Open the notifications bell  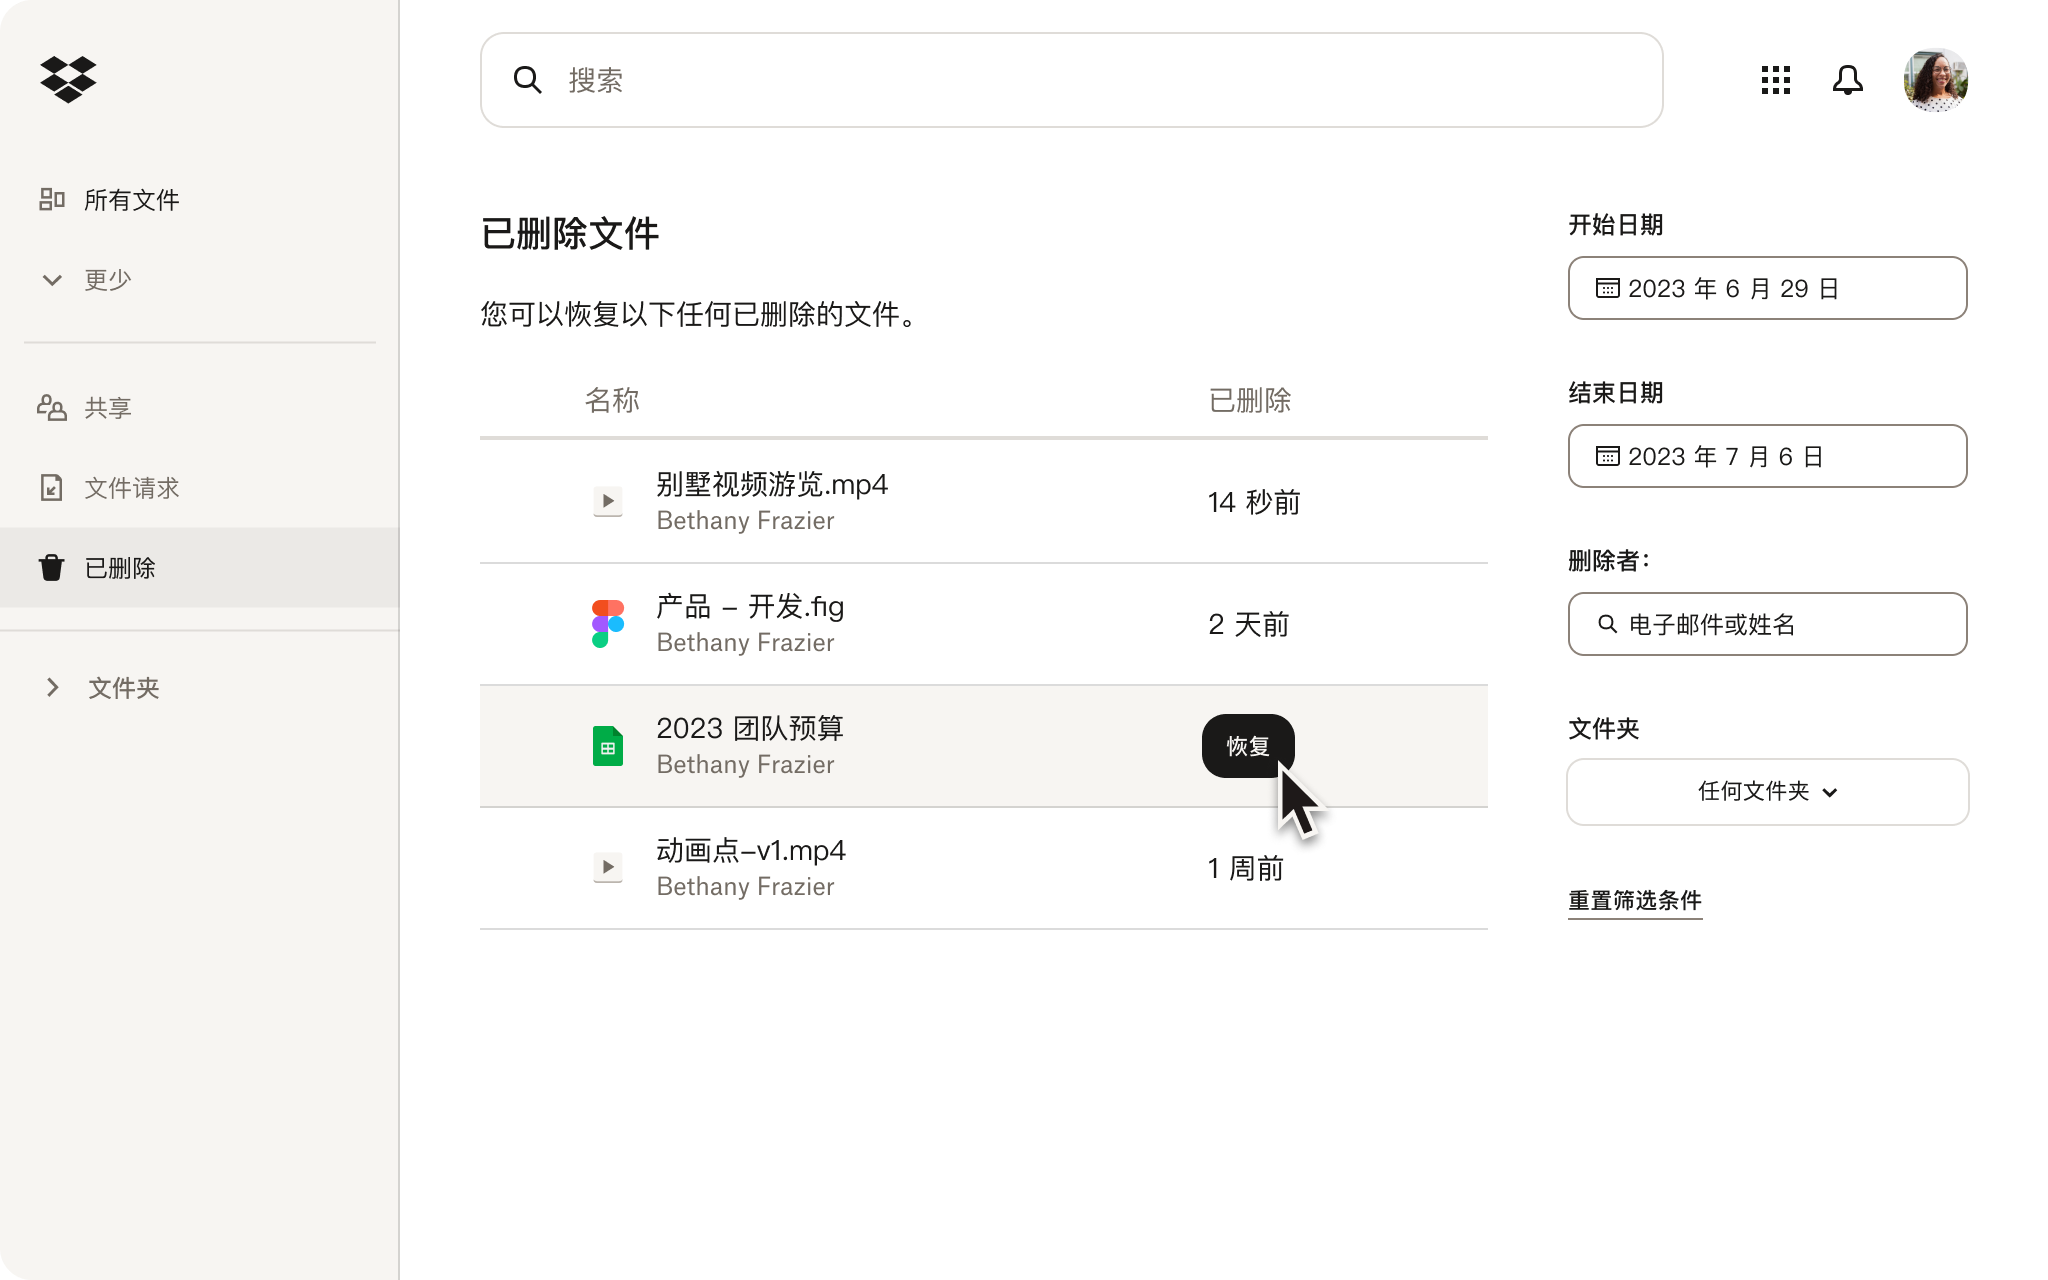click(x=1848, y=80)
